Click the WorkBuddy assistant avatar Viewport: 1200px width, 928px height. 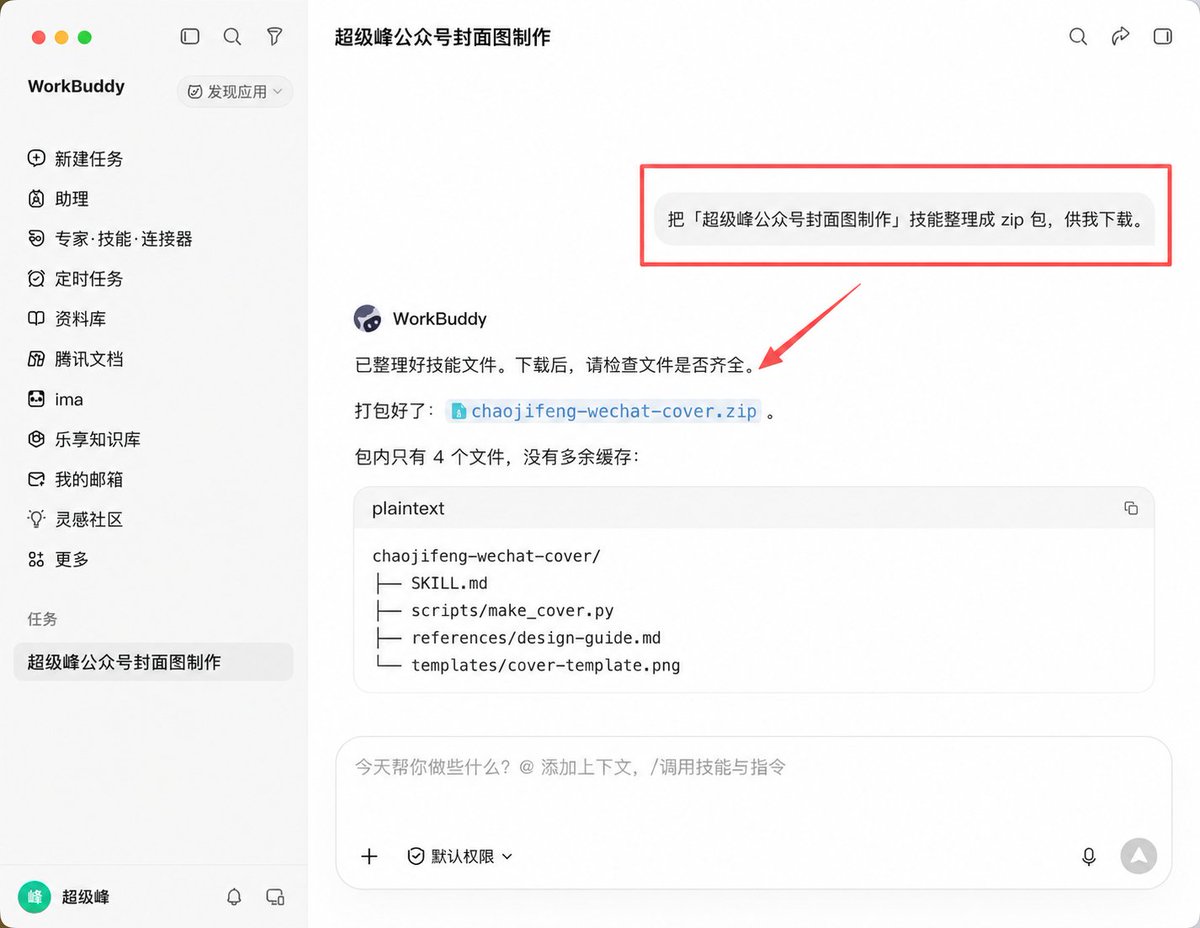[x=368, y=319]
